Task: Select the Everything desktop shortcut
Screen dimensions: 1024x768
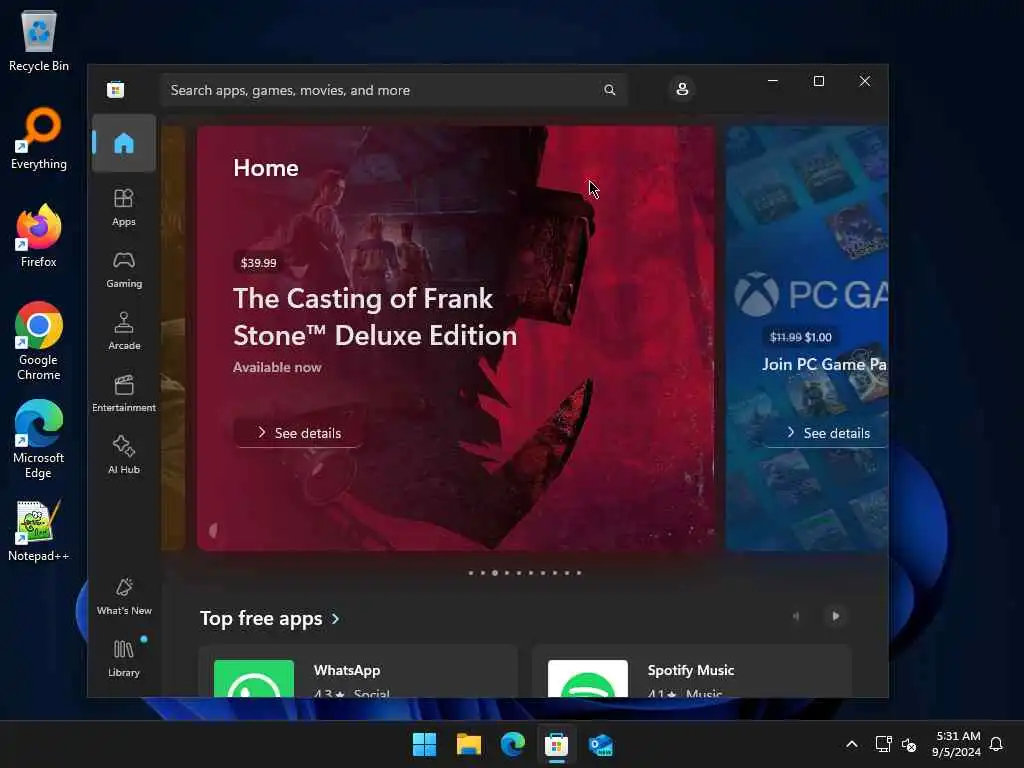Action: point(39,138)
